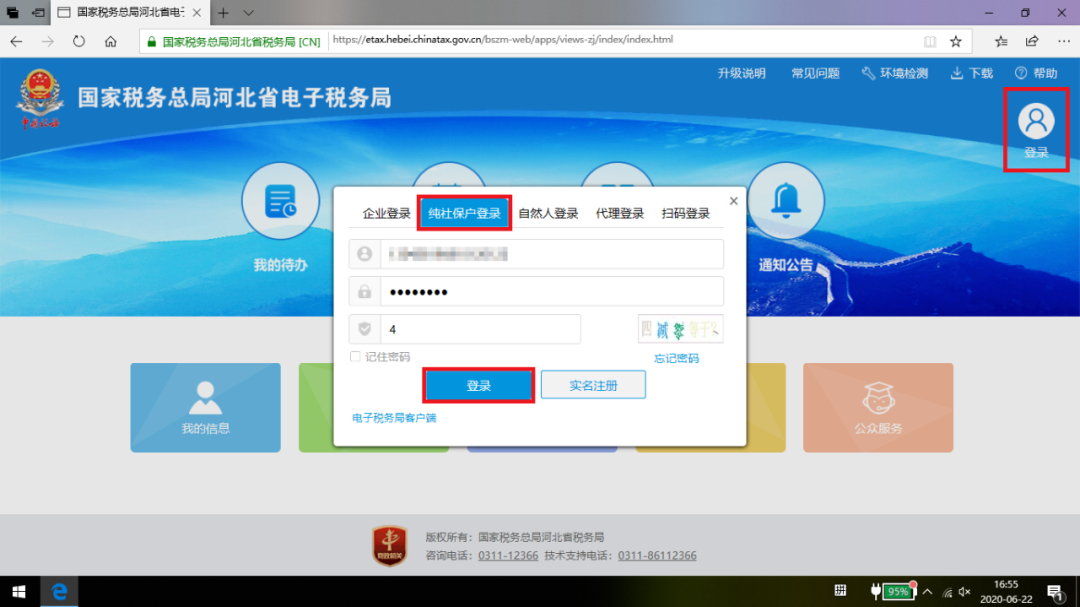The width and height of the screenshot is (1080, 607).
Task: Open 环境检测 tool
Action: [895, 73]
